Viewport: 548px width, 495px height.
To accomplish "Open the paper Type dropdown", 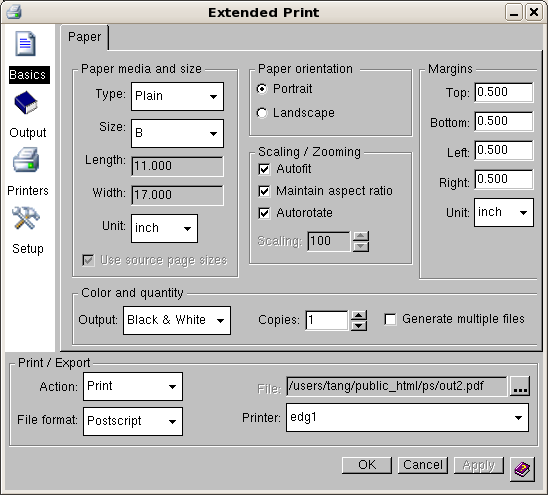I will tap(177, 96).
